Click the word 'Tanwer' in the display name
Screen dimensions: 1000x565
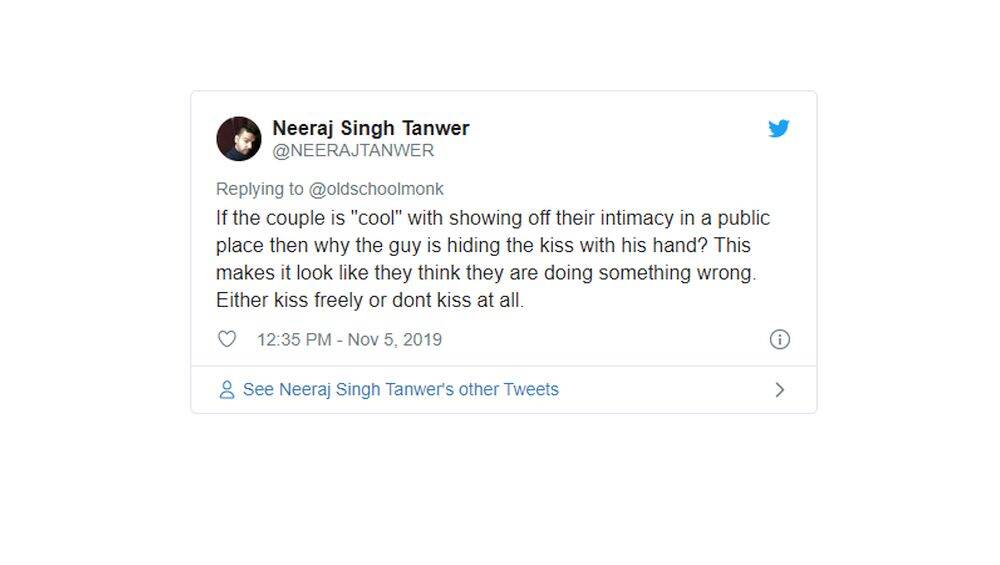tap(436, 128)
